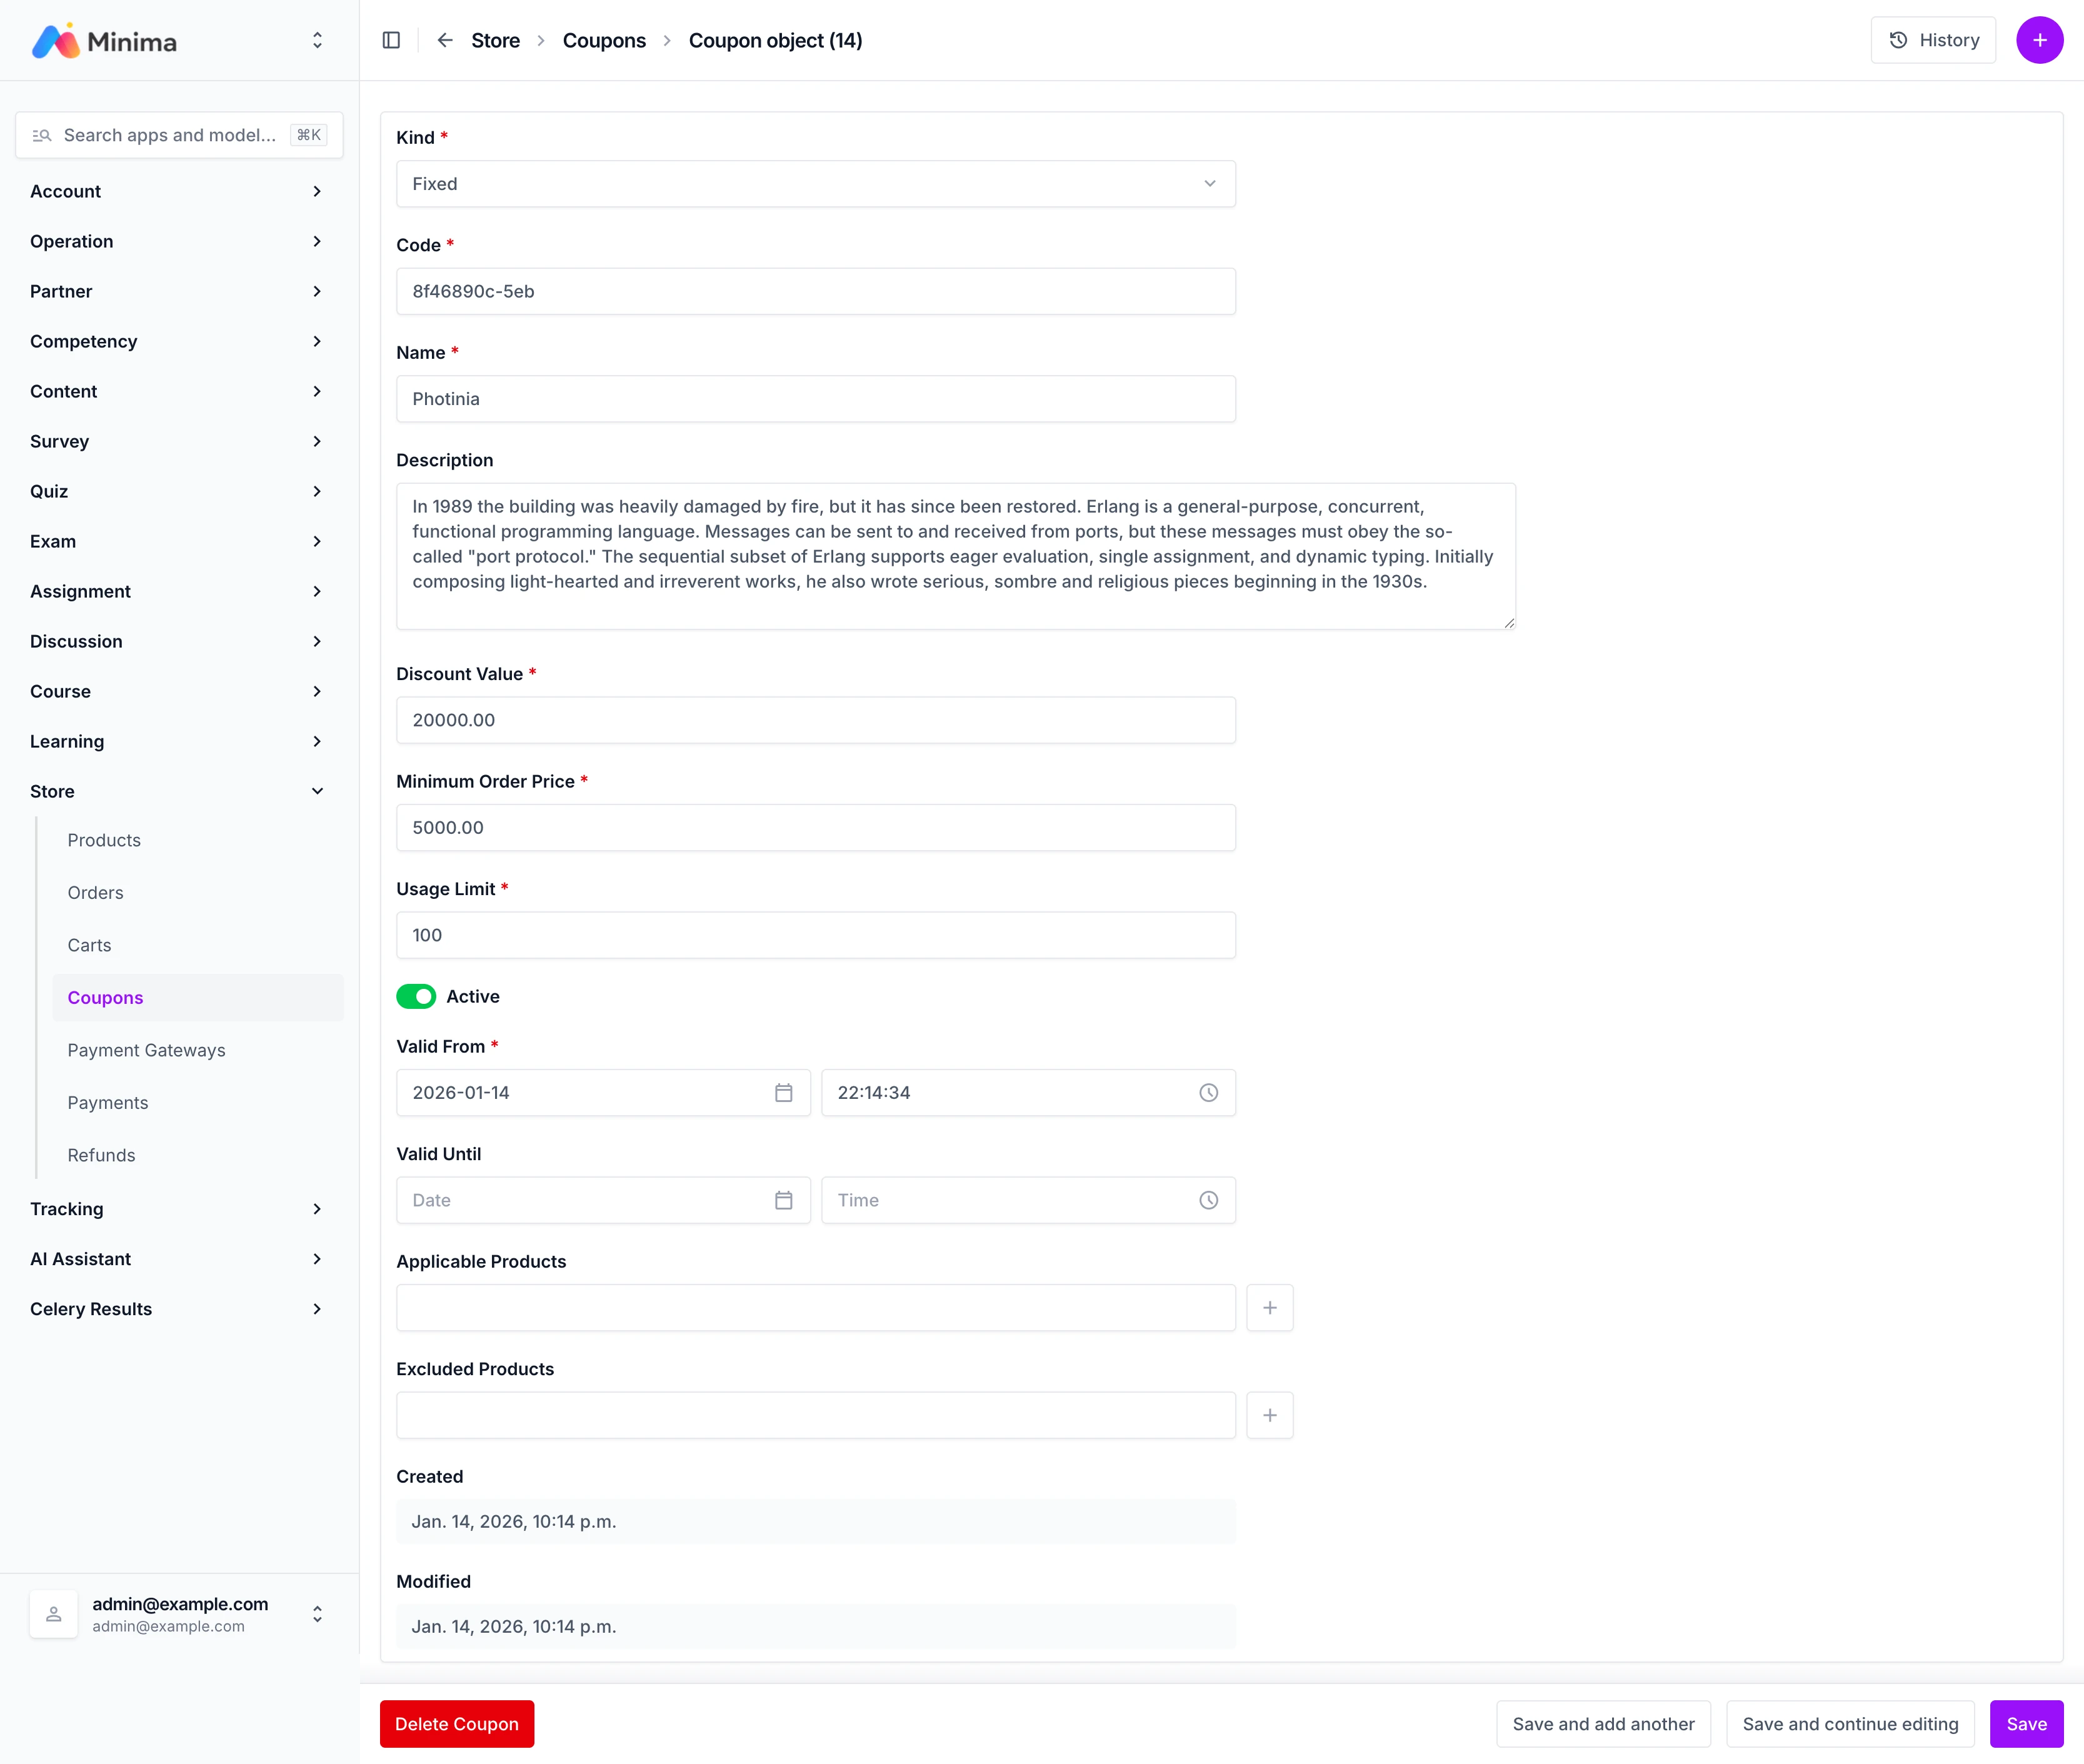Open the History view
2084x1764 pixels.
pos(1932,40)
